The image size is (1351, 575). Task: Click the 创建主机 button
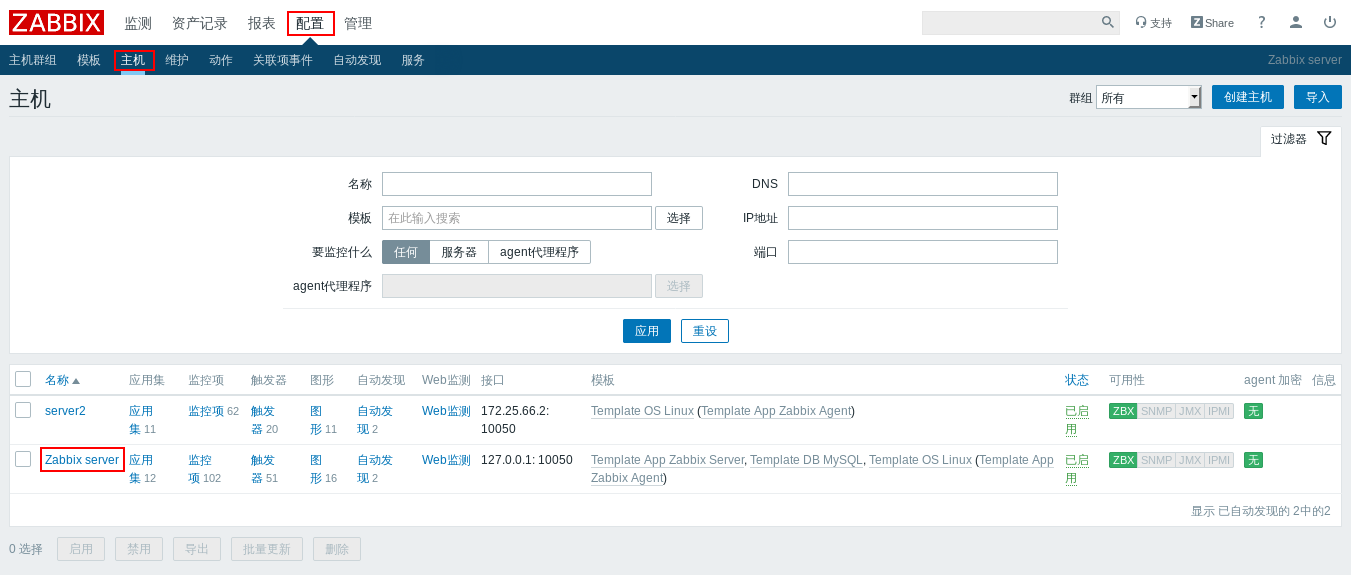[x=1248, y=97]
